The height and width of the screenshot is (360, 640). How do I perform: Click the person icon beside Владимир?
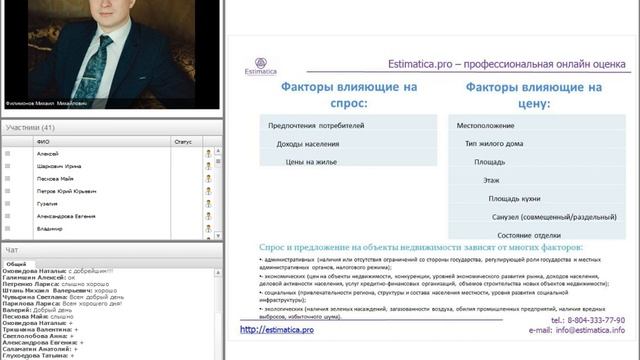[x=209, y=229]
